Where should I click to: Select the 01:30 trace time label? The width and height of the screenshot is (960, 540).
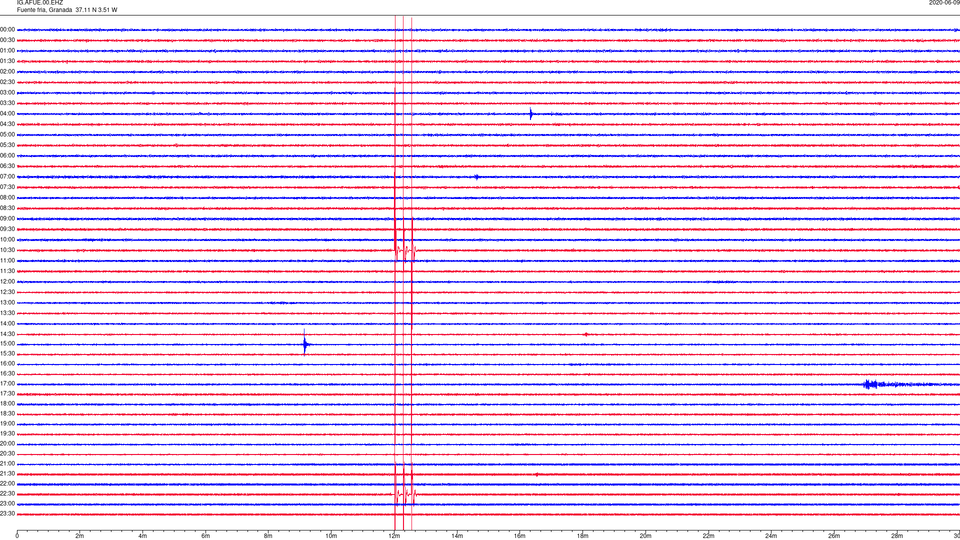click(x=7, y=61)
